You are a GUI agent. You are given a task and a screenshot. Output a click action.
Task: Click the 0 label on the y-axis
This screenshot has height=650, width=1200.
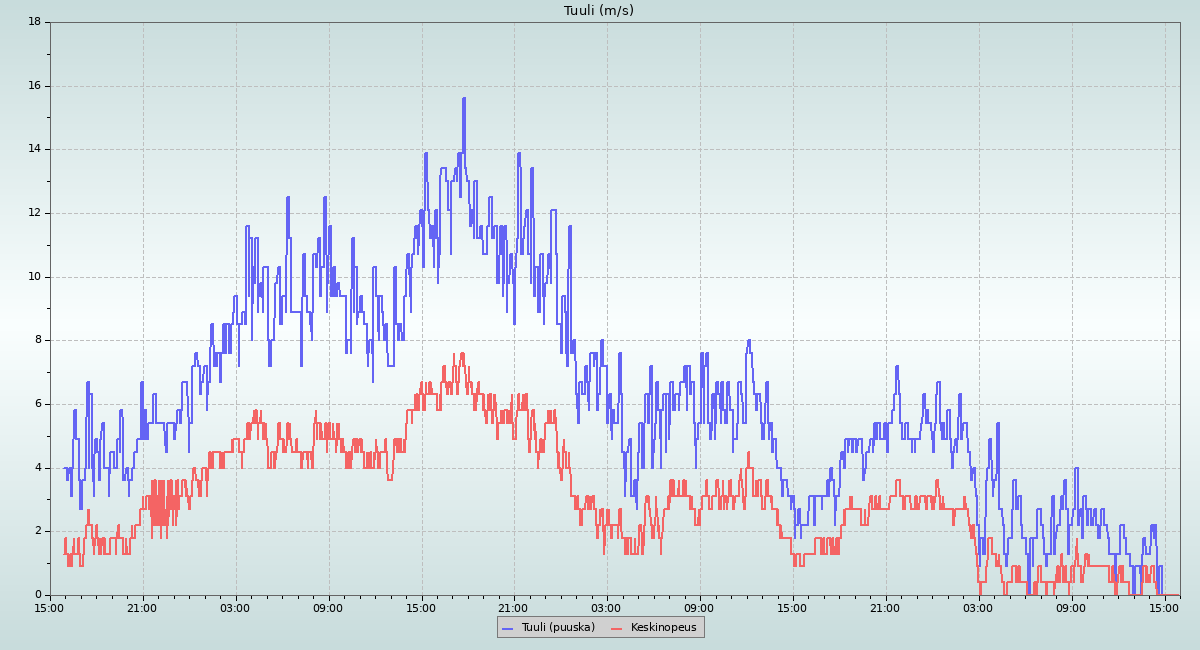tap(37, 595)
